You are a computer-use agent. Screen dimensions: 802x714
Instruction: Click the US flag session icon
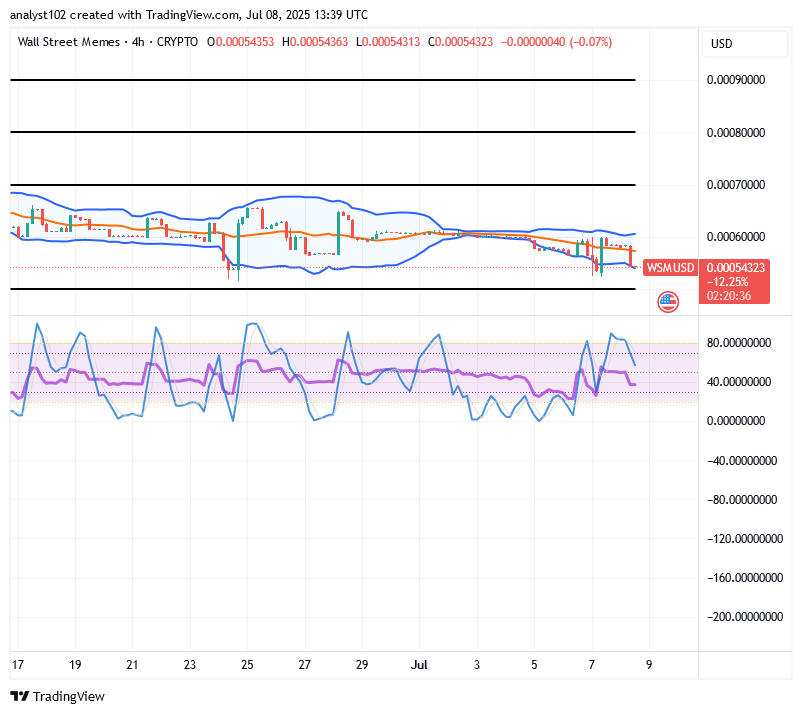(x=668, y=302)
